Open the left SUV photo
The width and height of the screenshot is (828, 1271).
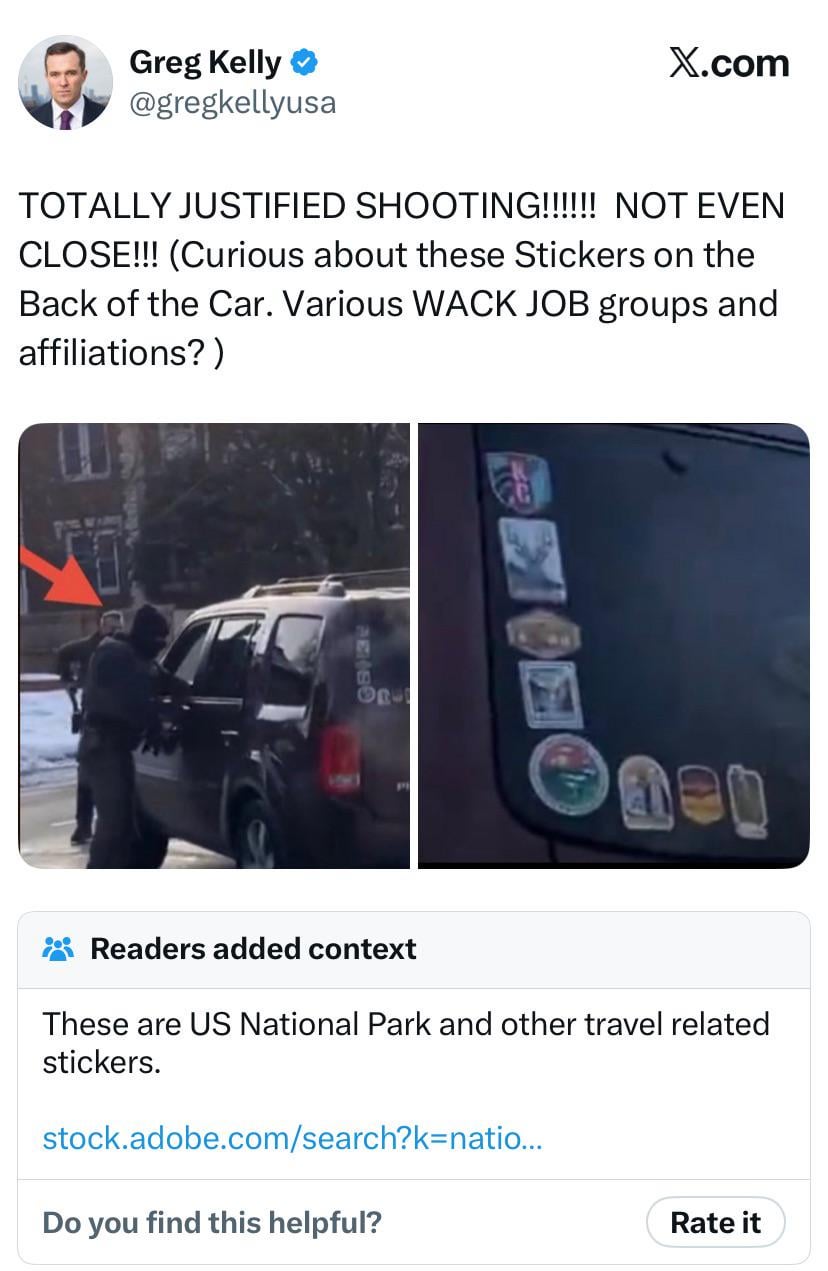214,645
